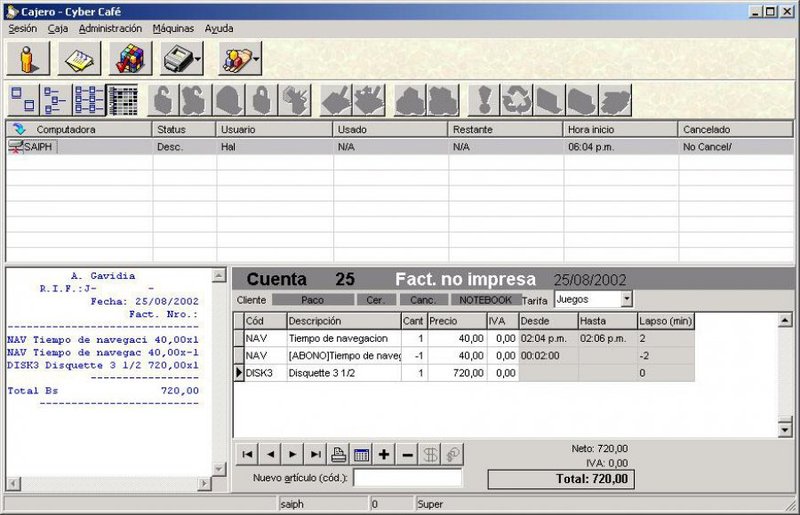This screenshot has height=515, width=800.
Task: Sort by the Status column header
Action: pyautogui.click(x=184, y=129)
